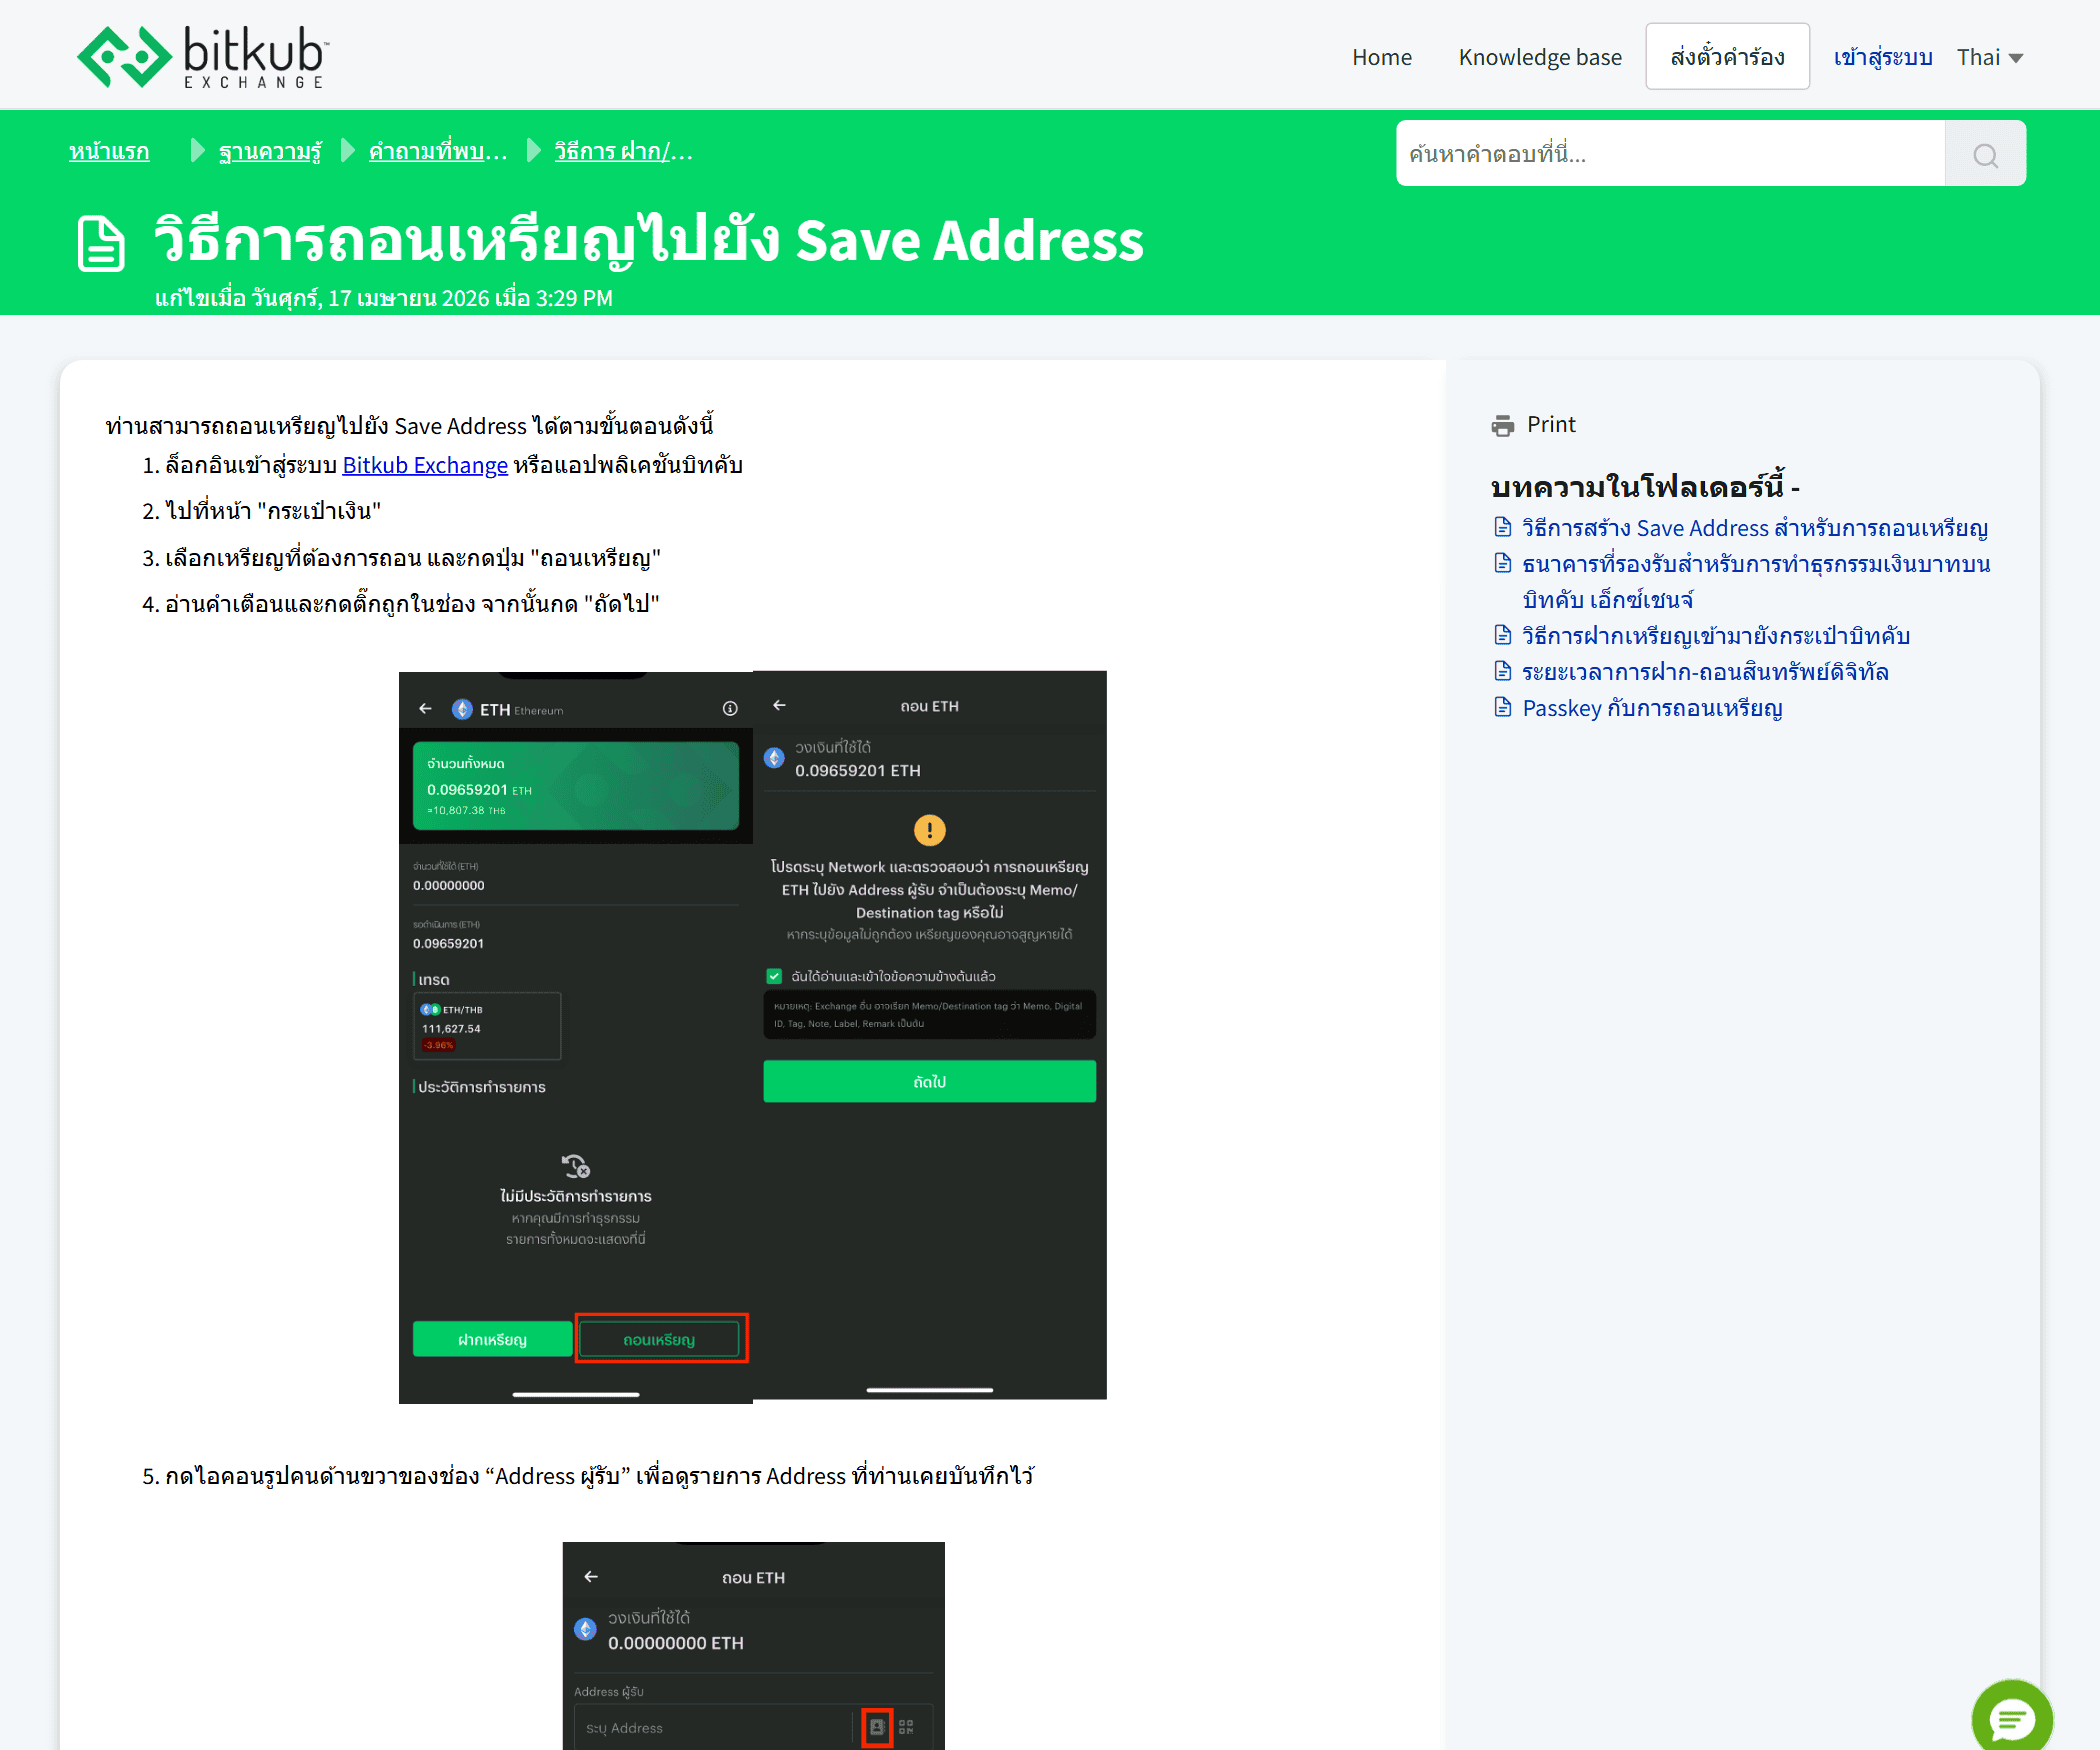Viewport: 2100px width, 1750px height.
Task: Click the ถอน ETH address screenshot
Action: (753, 1645)
